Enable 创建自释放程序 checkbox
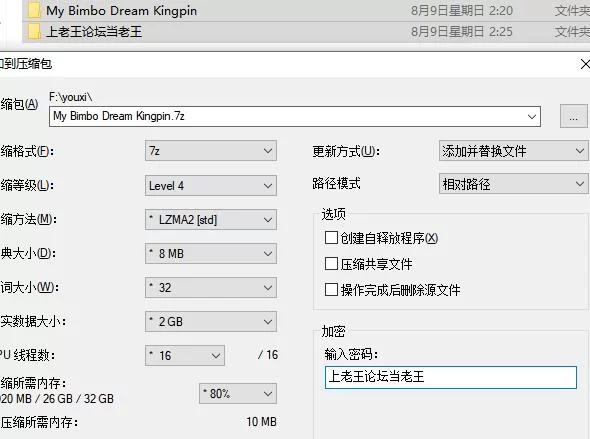Screen dimensions: 590x439 click(331, 238)
